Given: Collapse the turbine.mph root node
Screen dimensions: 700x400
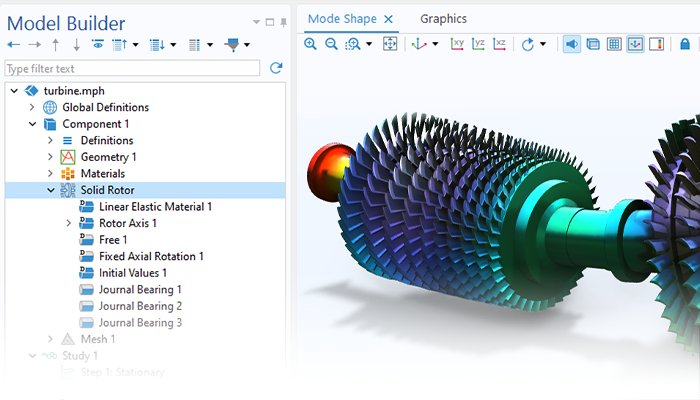Looking at the screenshot, I should click(14, 91).
